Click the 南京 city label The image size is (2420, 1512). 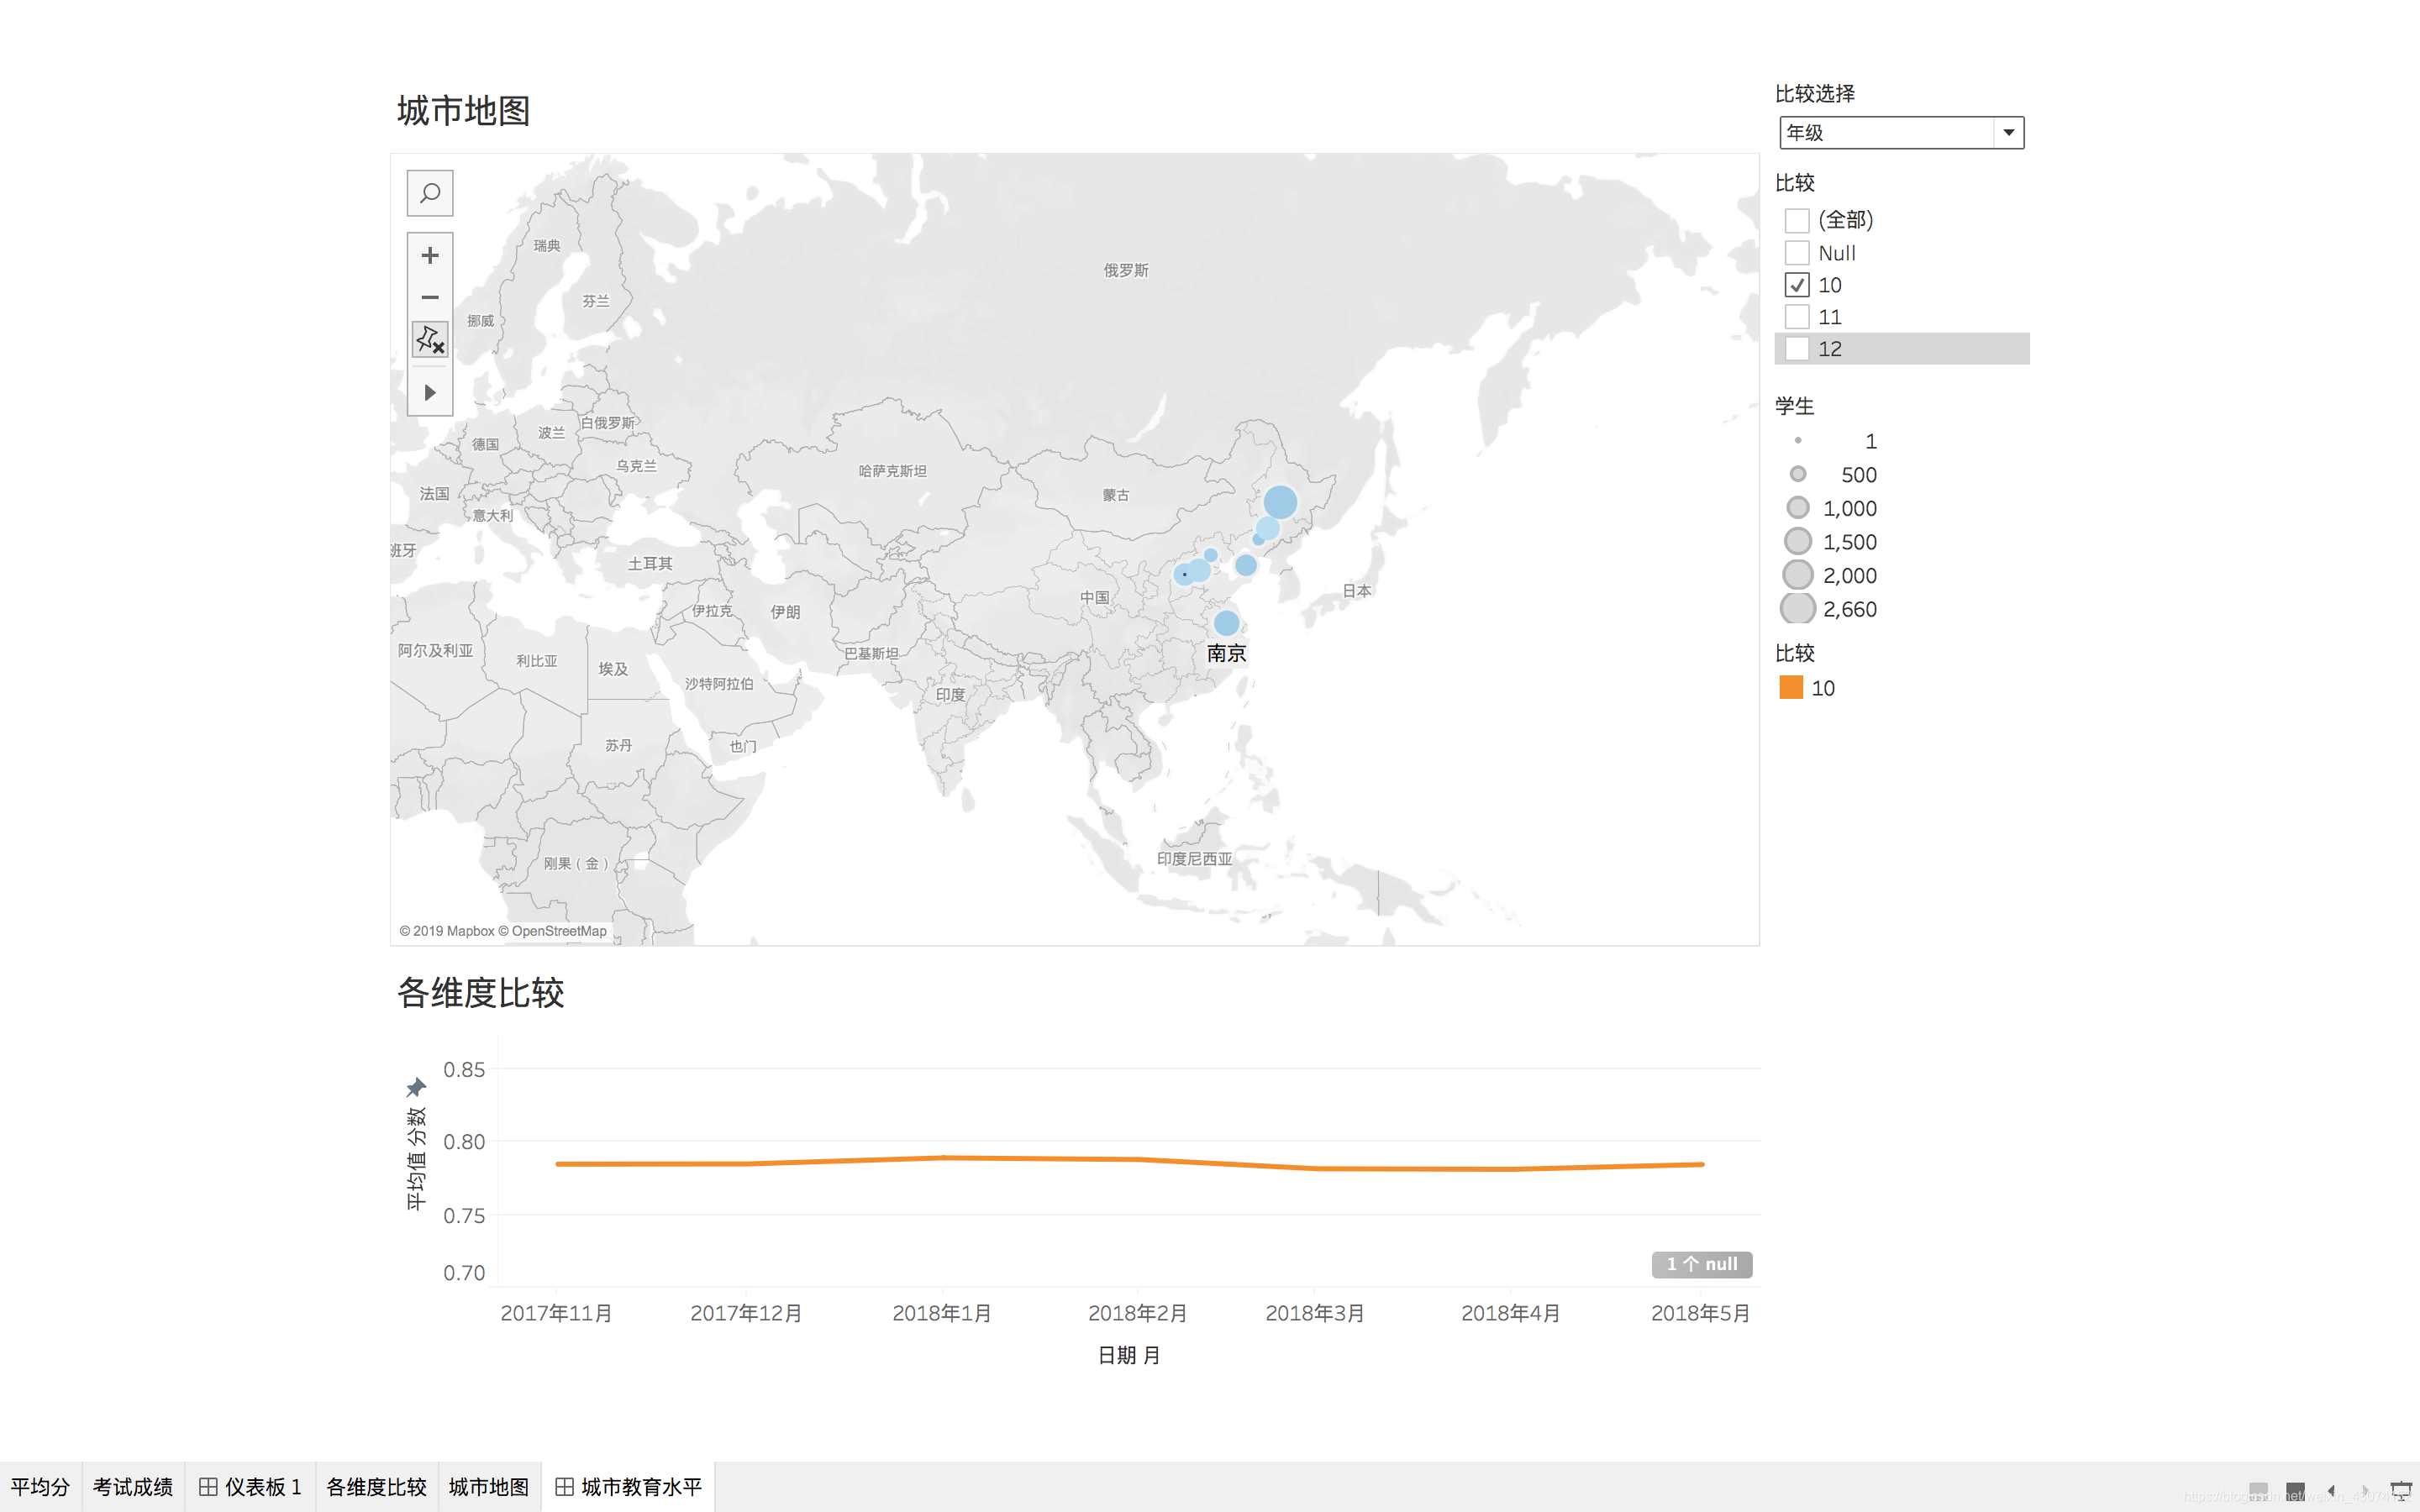[x=1226, y=654]
